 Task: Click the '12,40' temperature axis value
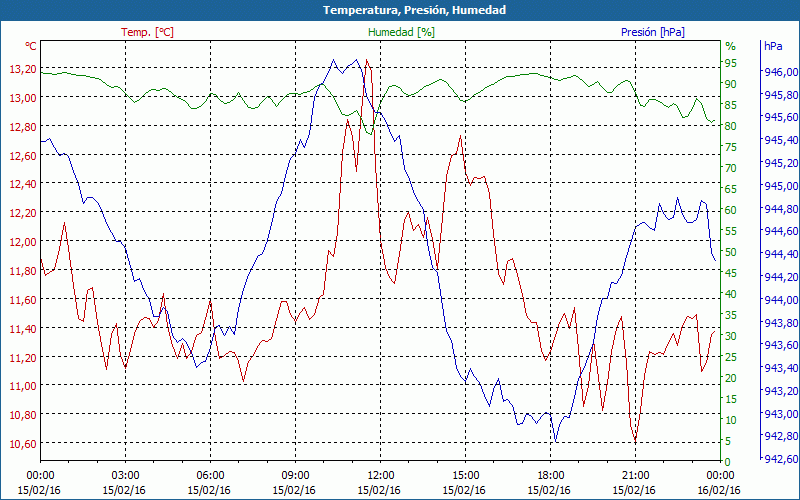point(23,184)
